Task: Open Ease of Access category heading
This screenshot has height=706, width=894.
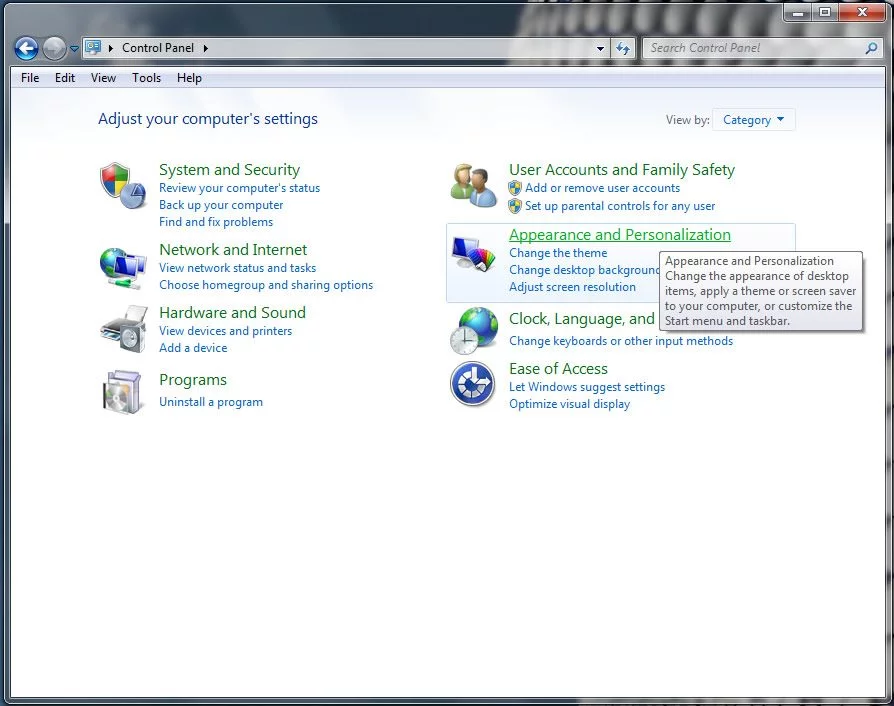Action: click(558, 369)
